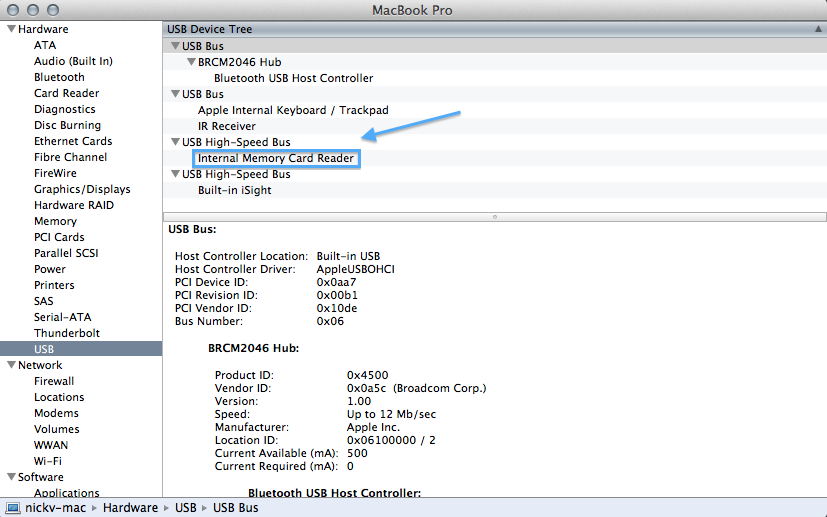
Task: Open Ethernet Cards section
Action: point(73,141)
